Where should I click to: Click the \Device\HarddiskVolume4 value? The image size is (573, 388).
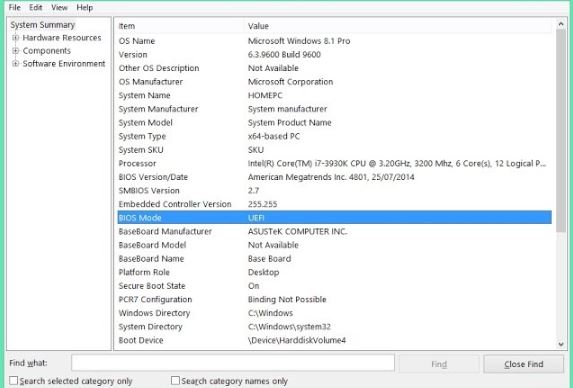[x=297, y=340]
